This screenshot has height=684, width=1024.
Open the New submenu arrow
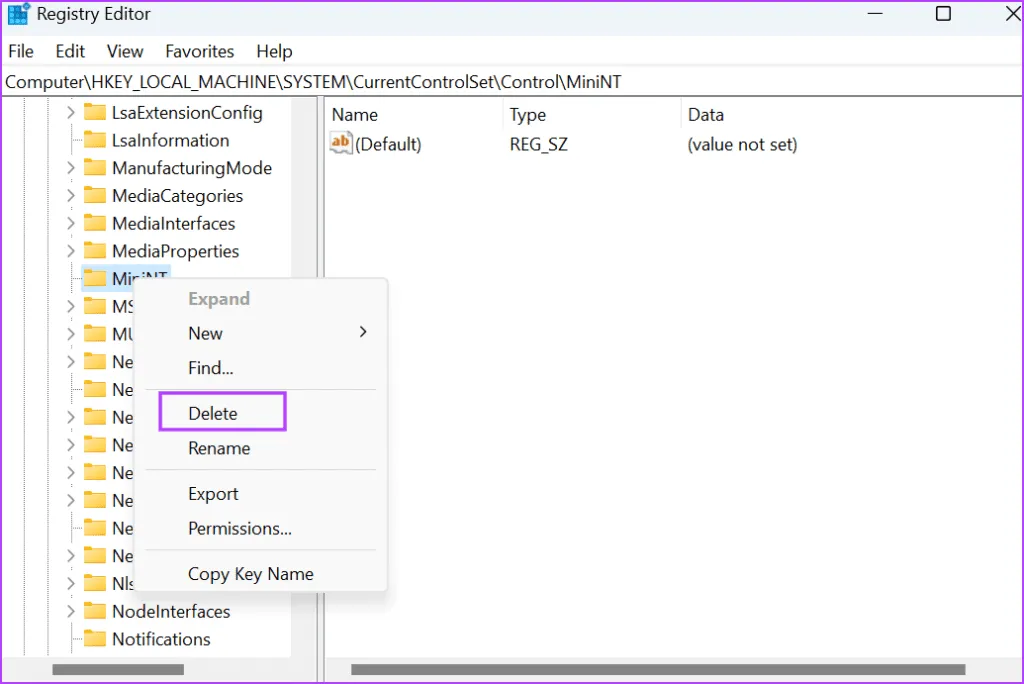point(363,332)
